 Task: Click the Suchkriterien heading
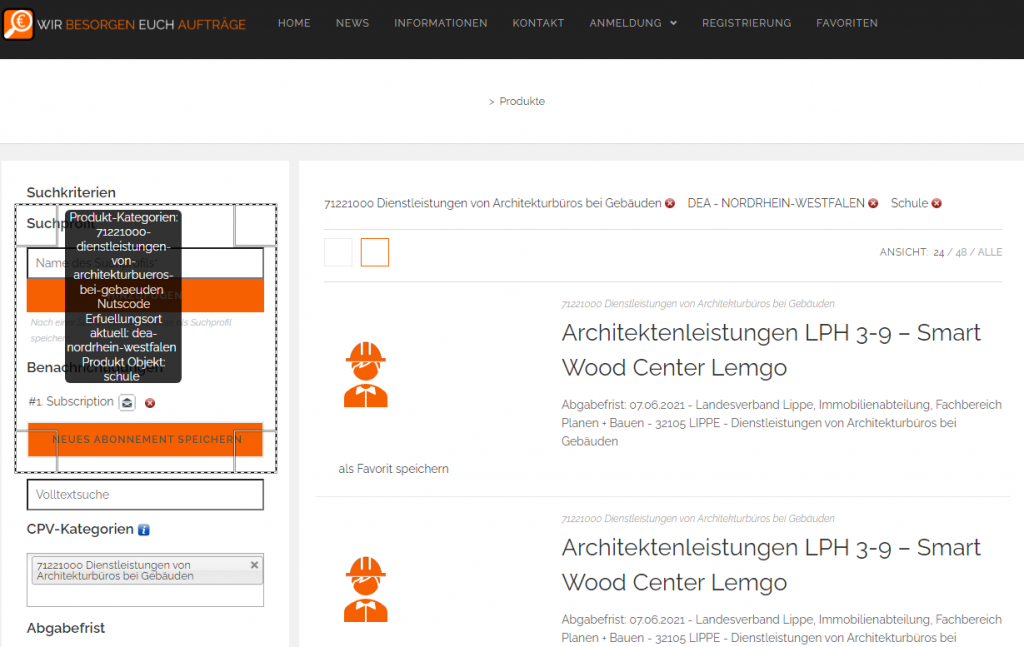coord(71,193)
